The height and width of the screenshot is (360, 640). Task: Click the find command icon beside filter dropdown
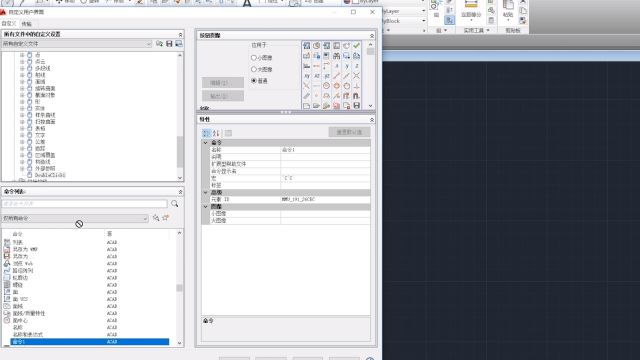coord(156,218)
